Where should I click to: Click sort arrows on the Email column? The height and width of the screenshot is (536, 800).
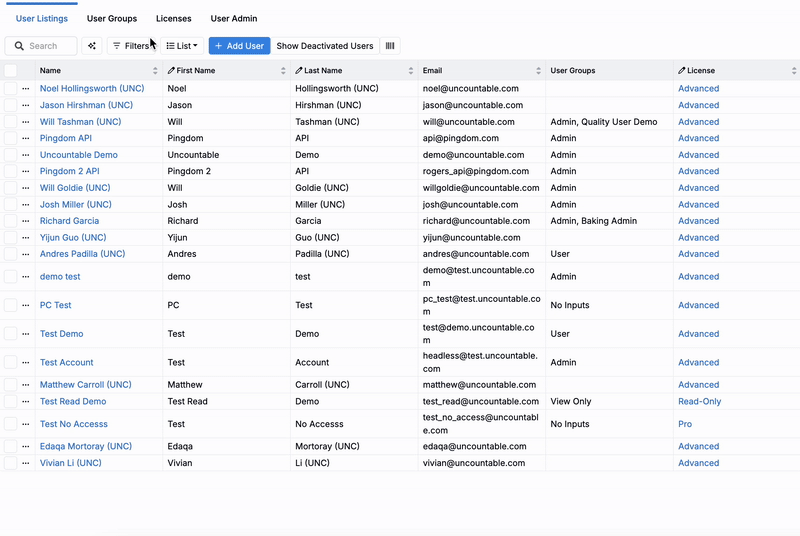click(539, 71)
